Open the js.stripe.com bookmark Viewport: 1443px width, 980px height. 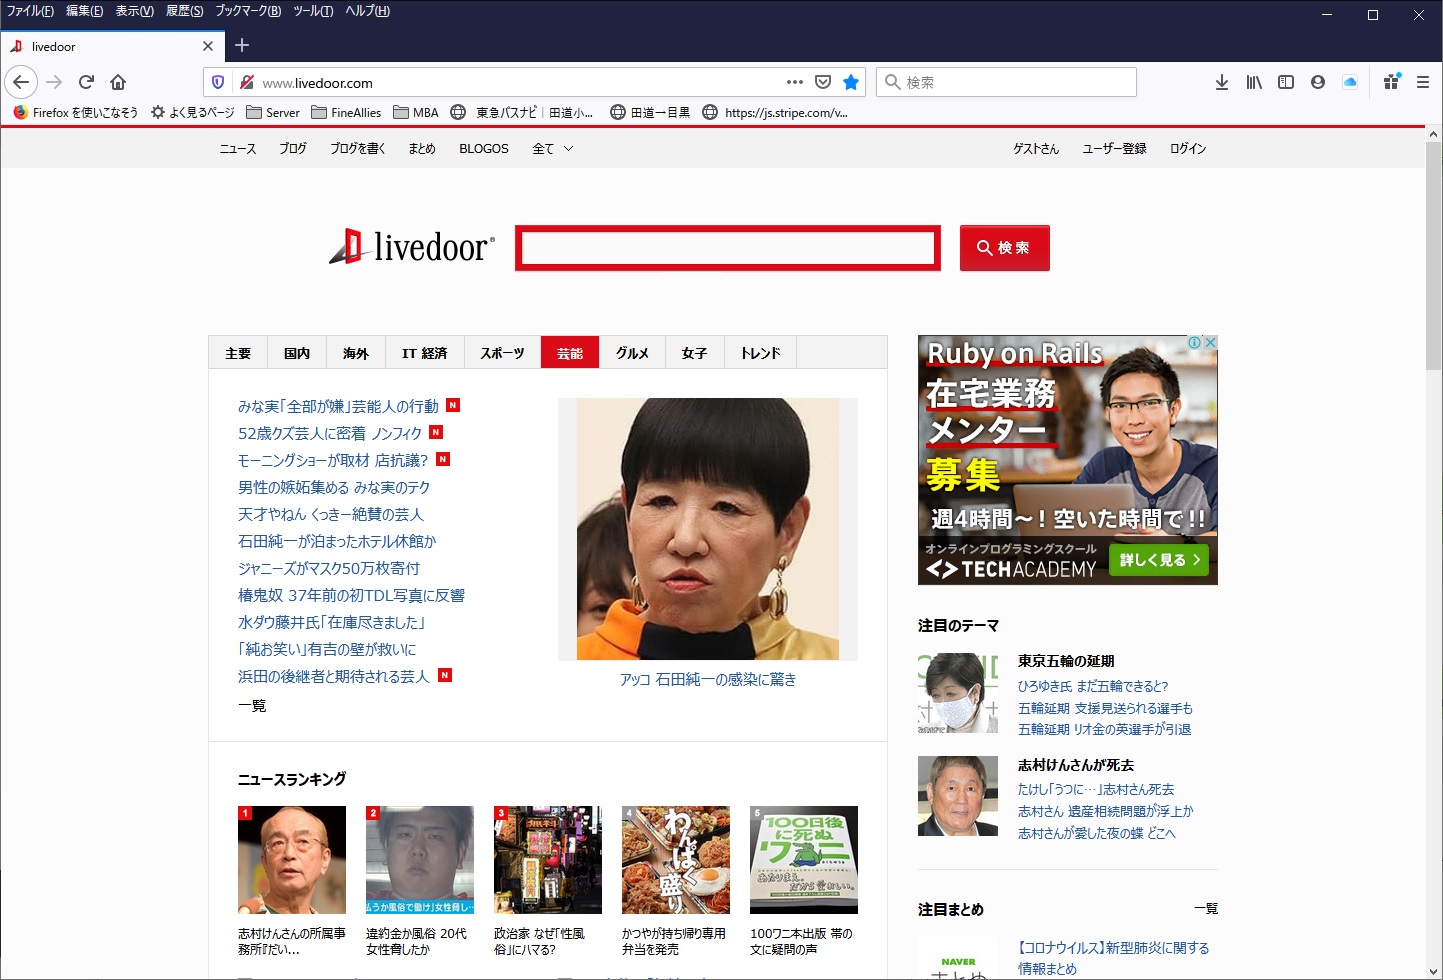point(775,112)
